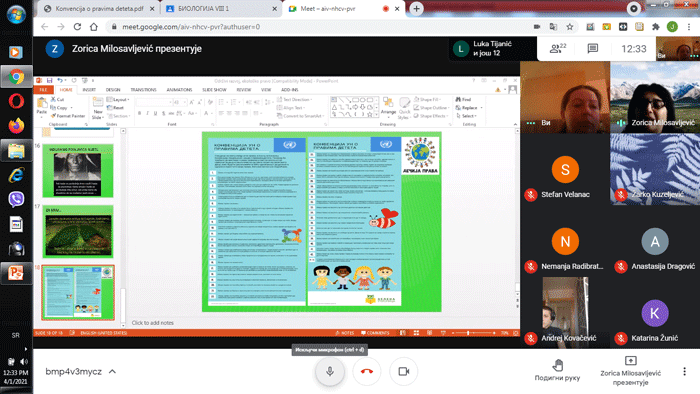
Task: Select slide 18 thumbnail in PowerPoint
Action: (78, 293)
